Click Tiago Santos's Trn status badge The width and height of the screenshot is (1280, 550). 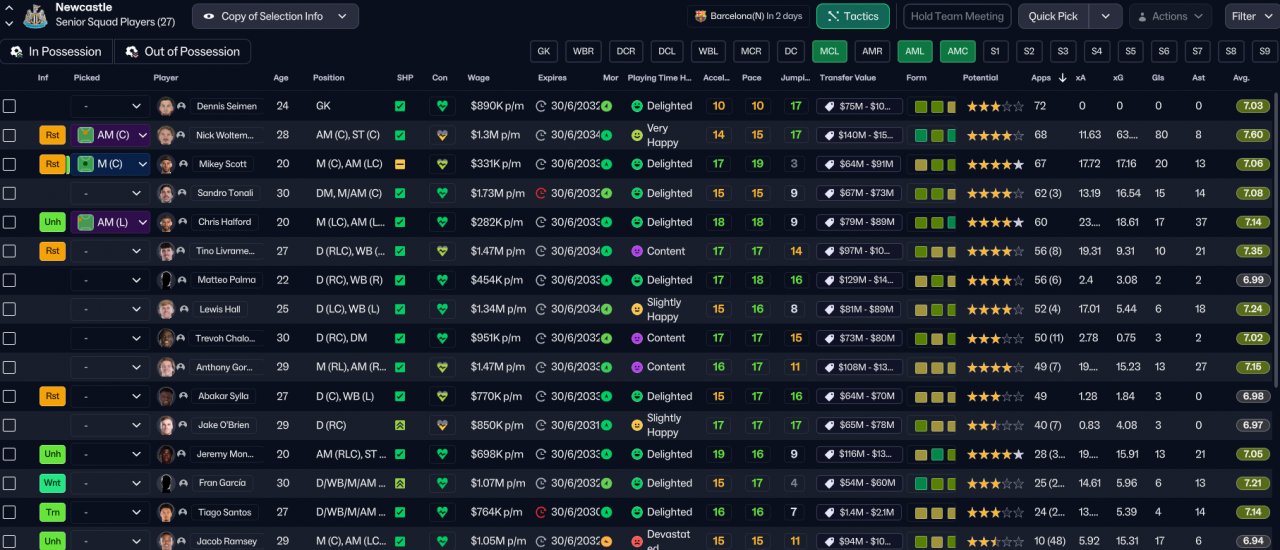53,512
